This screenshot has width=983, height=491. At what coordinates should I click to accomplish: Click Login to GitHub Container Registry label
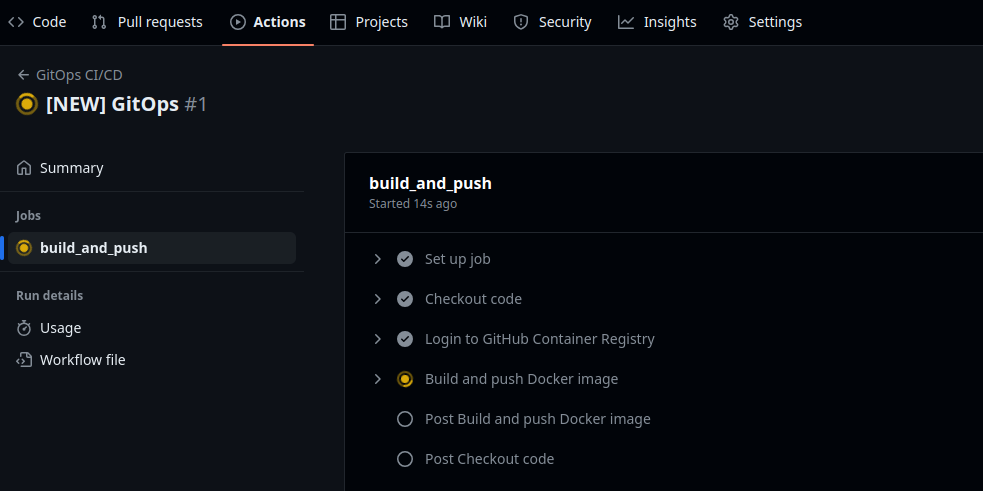pyautogui.click(x=540, y=339)
